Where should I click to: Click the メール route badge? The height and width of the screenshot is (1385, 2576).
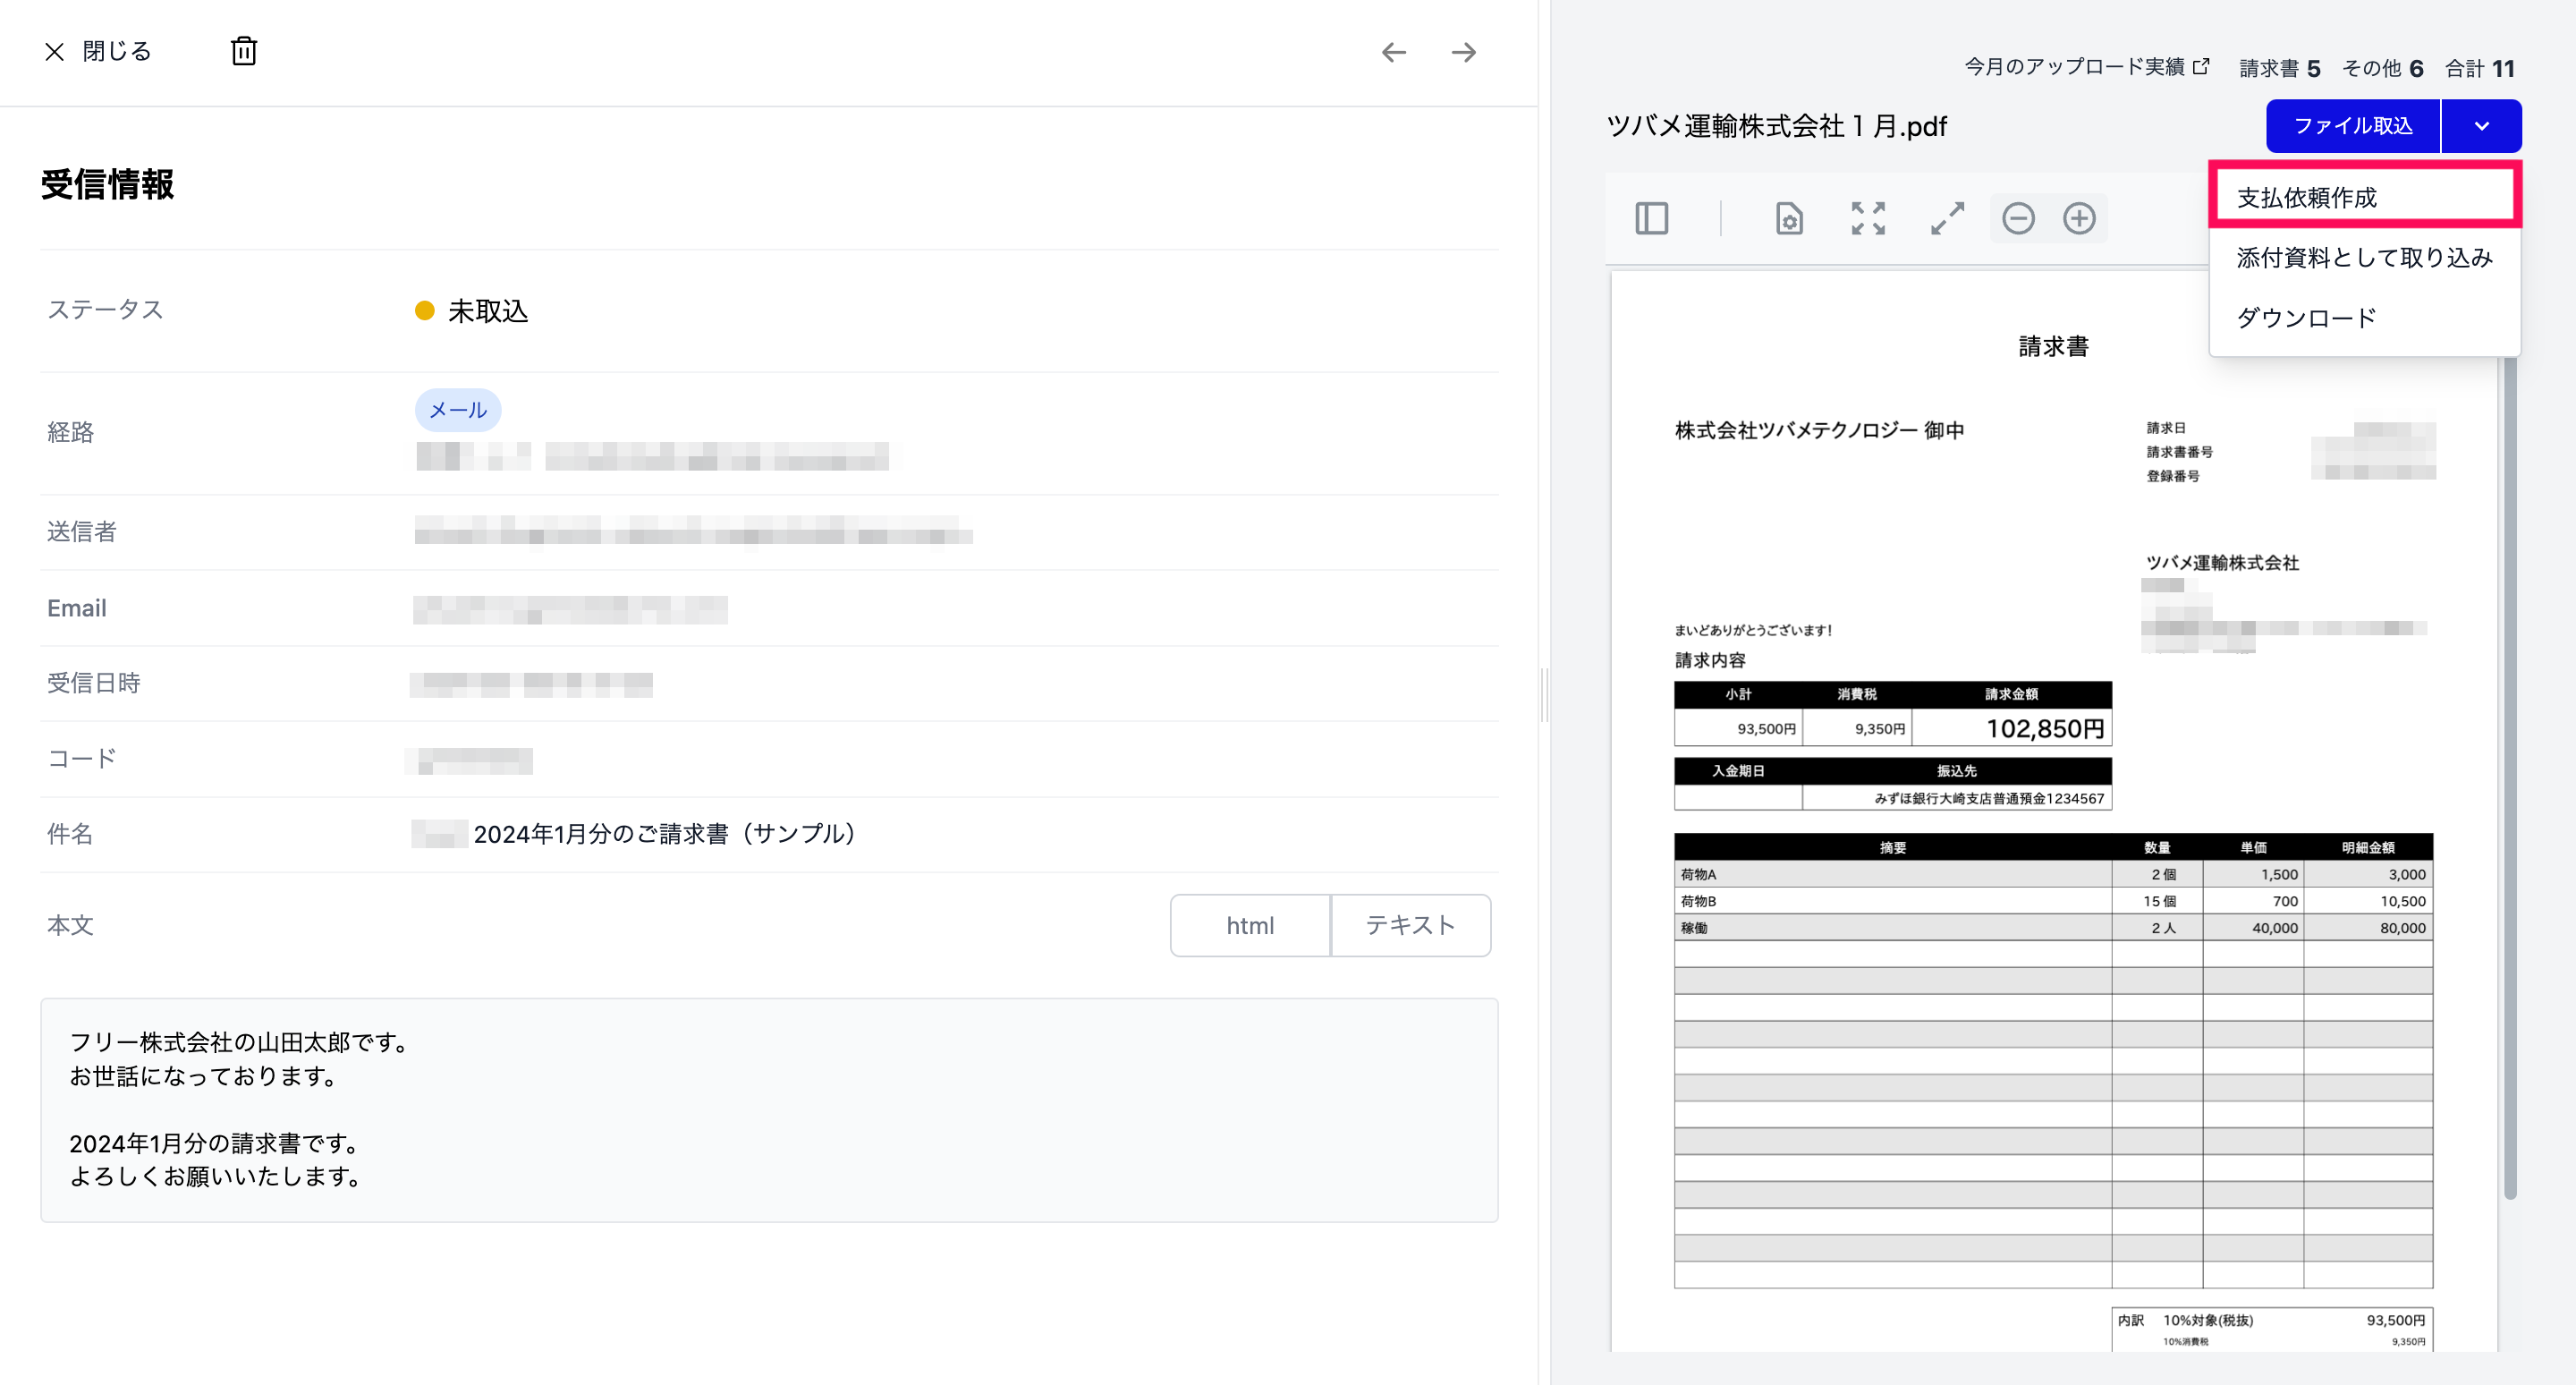coord(458,410)
